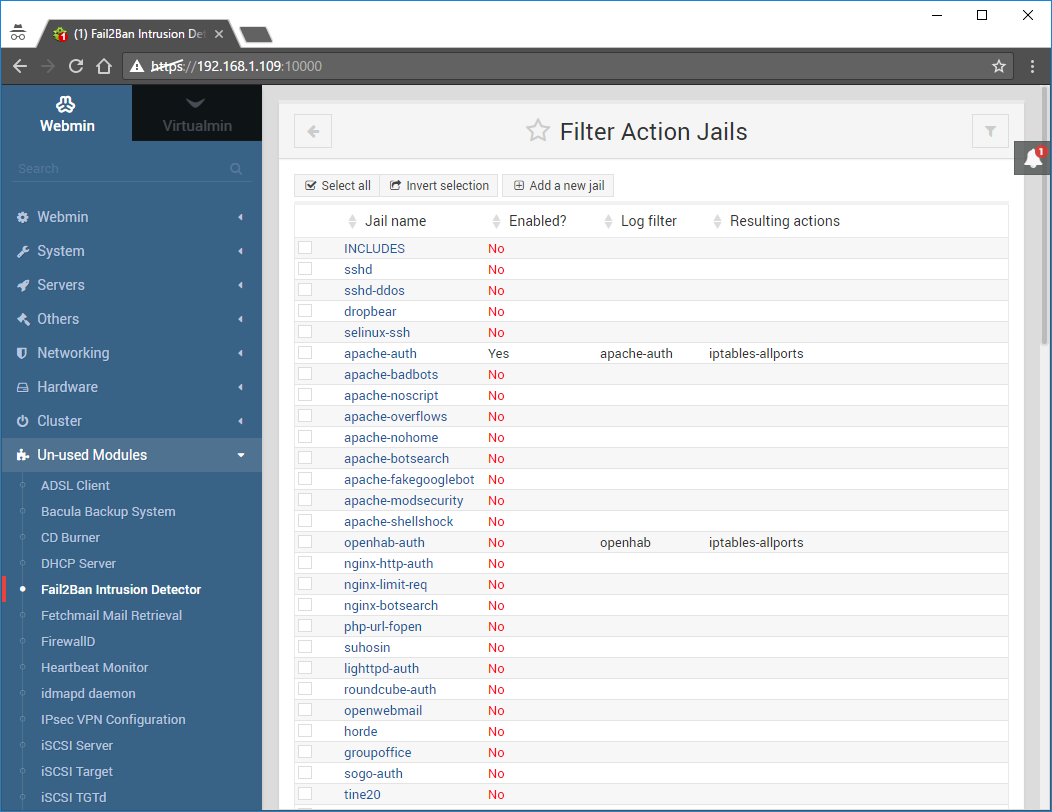This screenshot has width=1052, height=812.
Task: Check the sshd jail checkbox
Action: coord(305,268)
